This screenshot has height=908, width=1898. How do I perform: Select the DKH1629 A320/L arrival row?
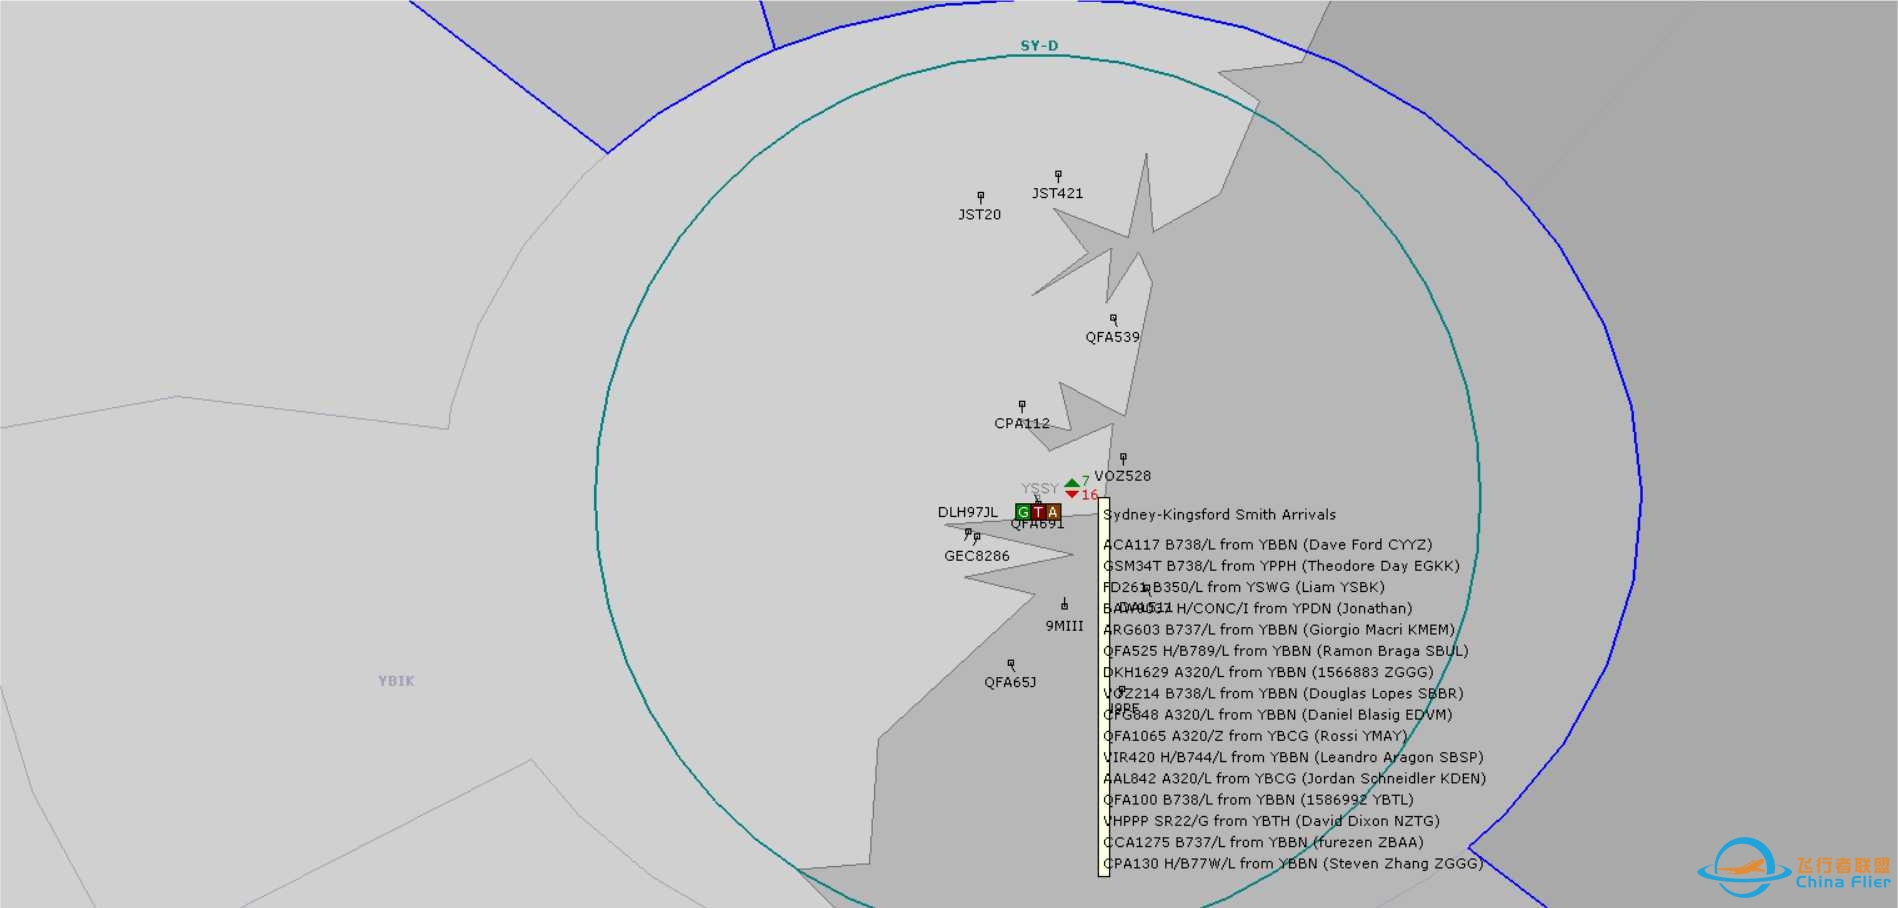[1268, 672]
